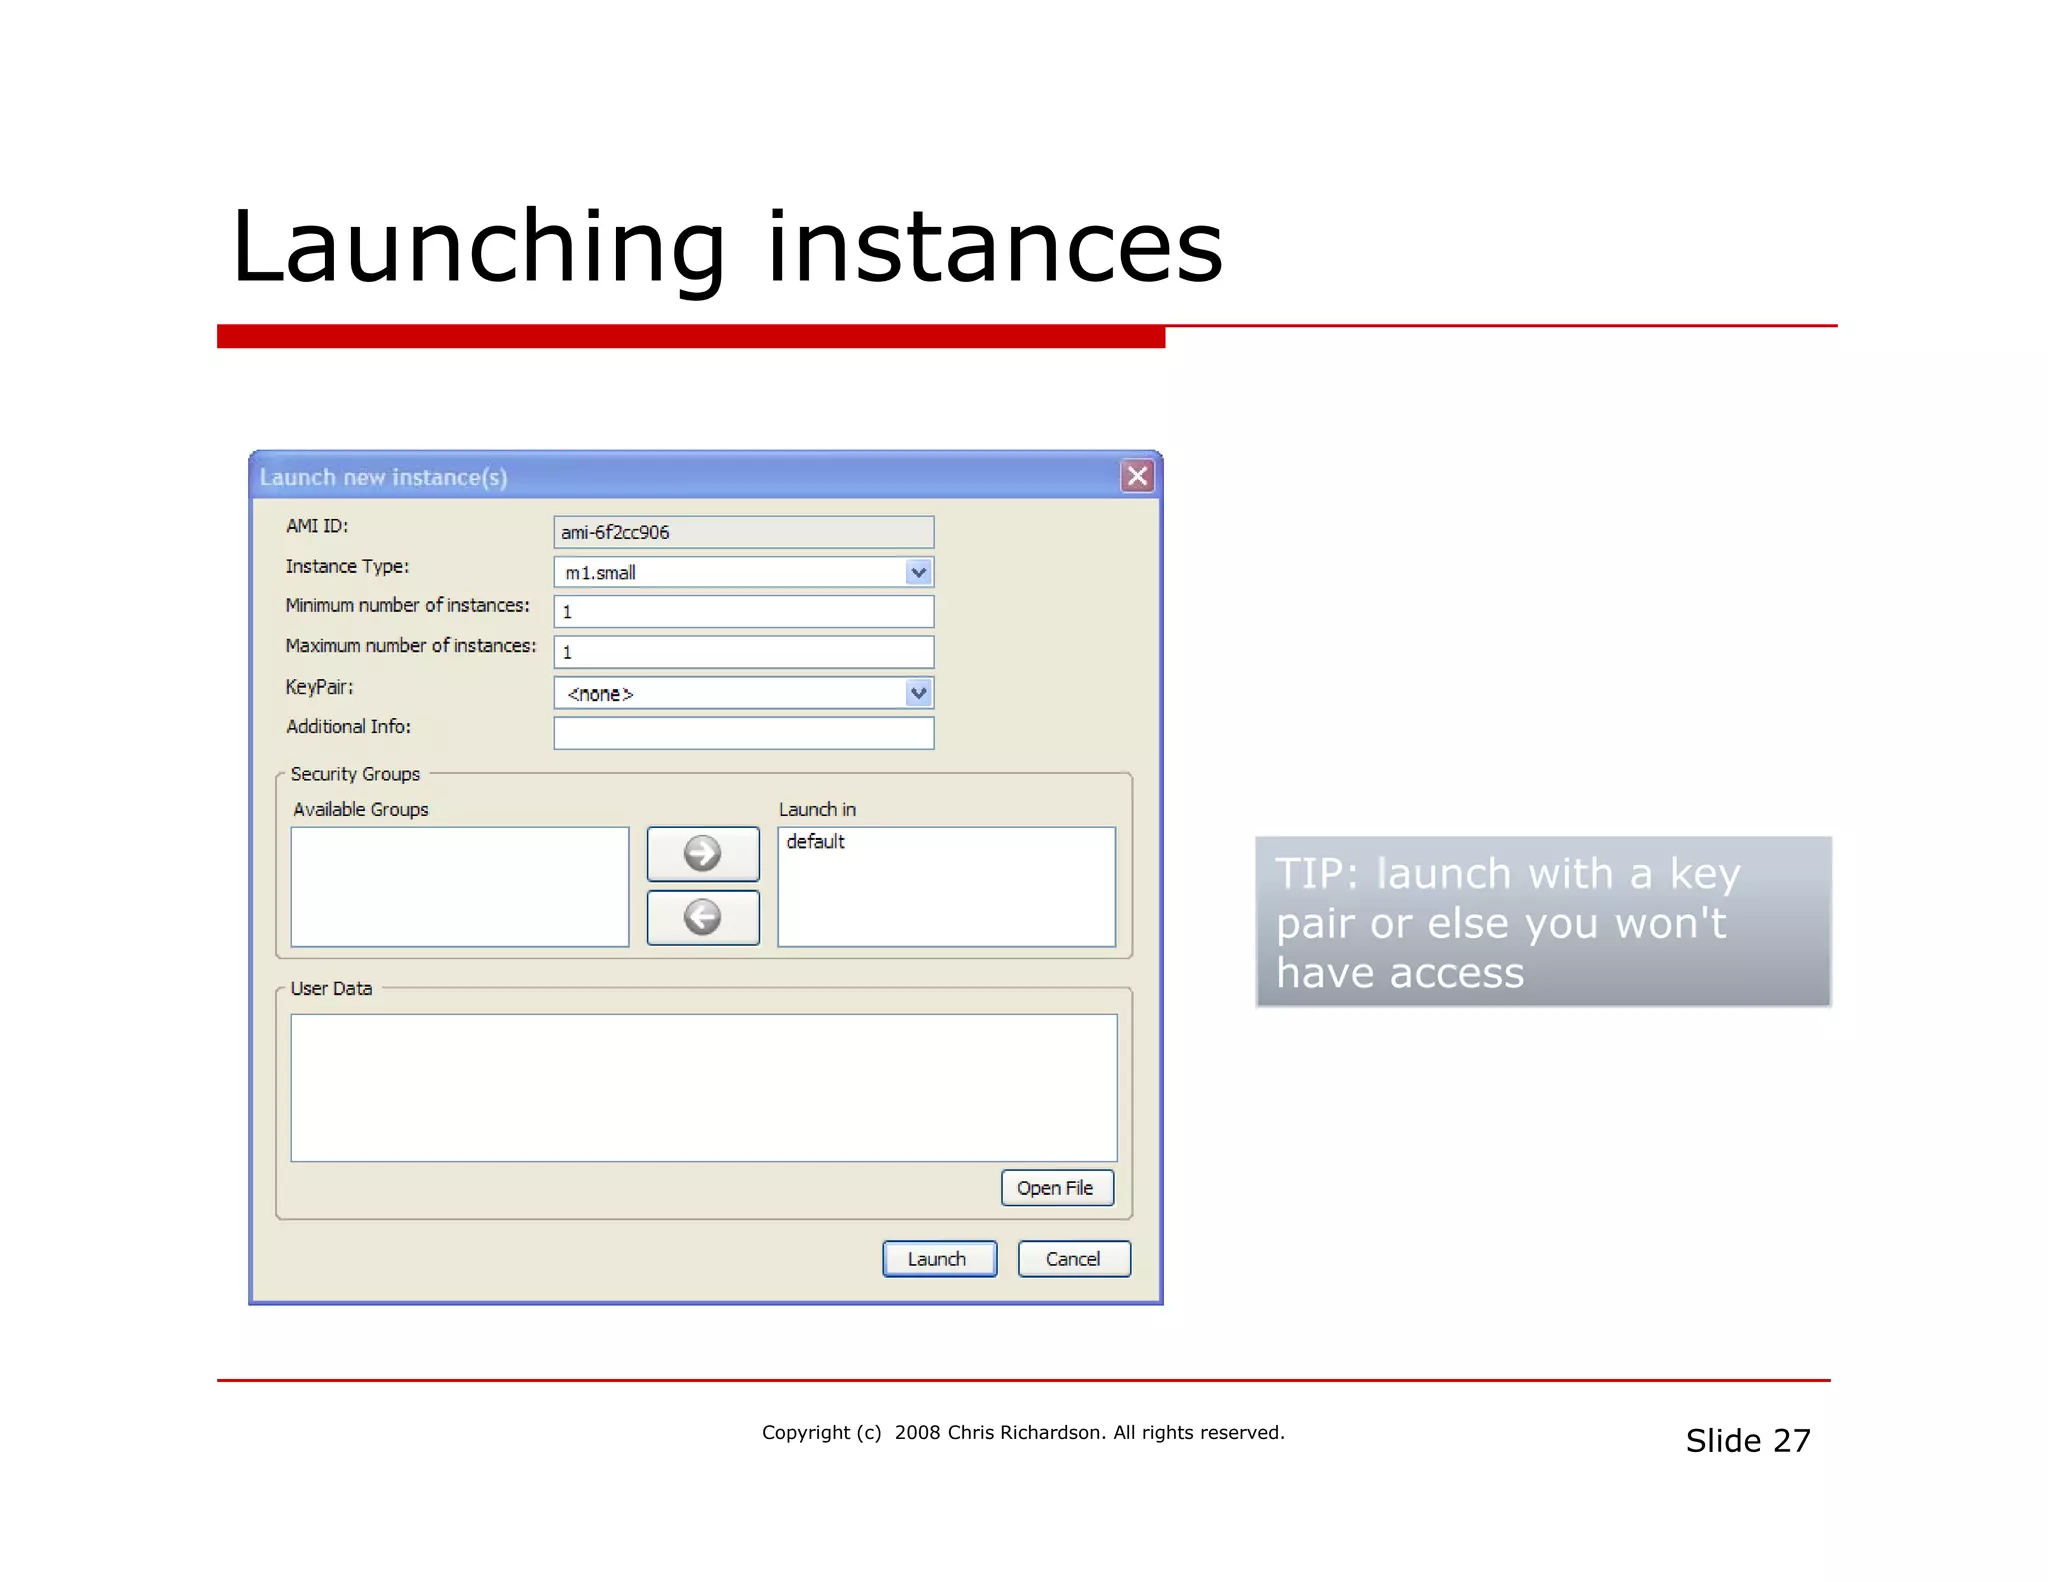Click the Additional Info field
2048x1582 pixels.
pos(744,733)
